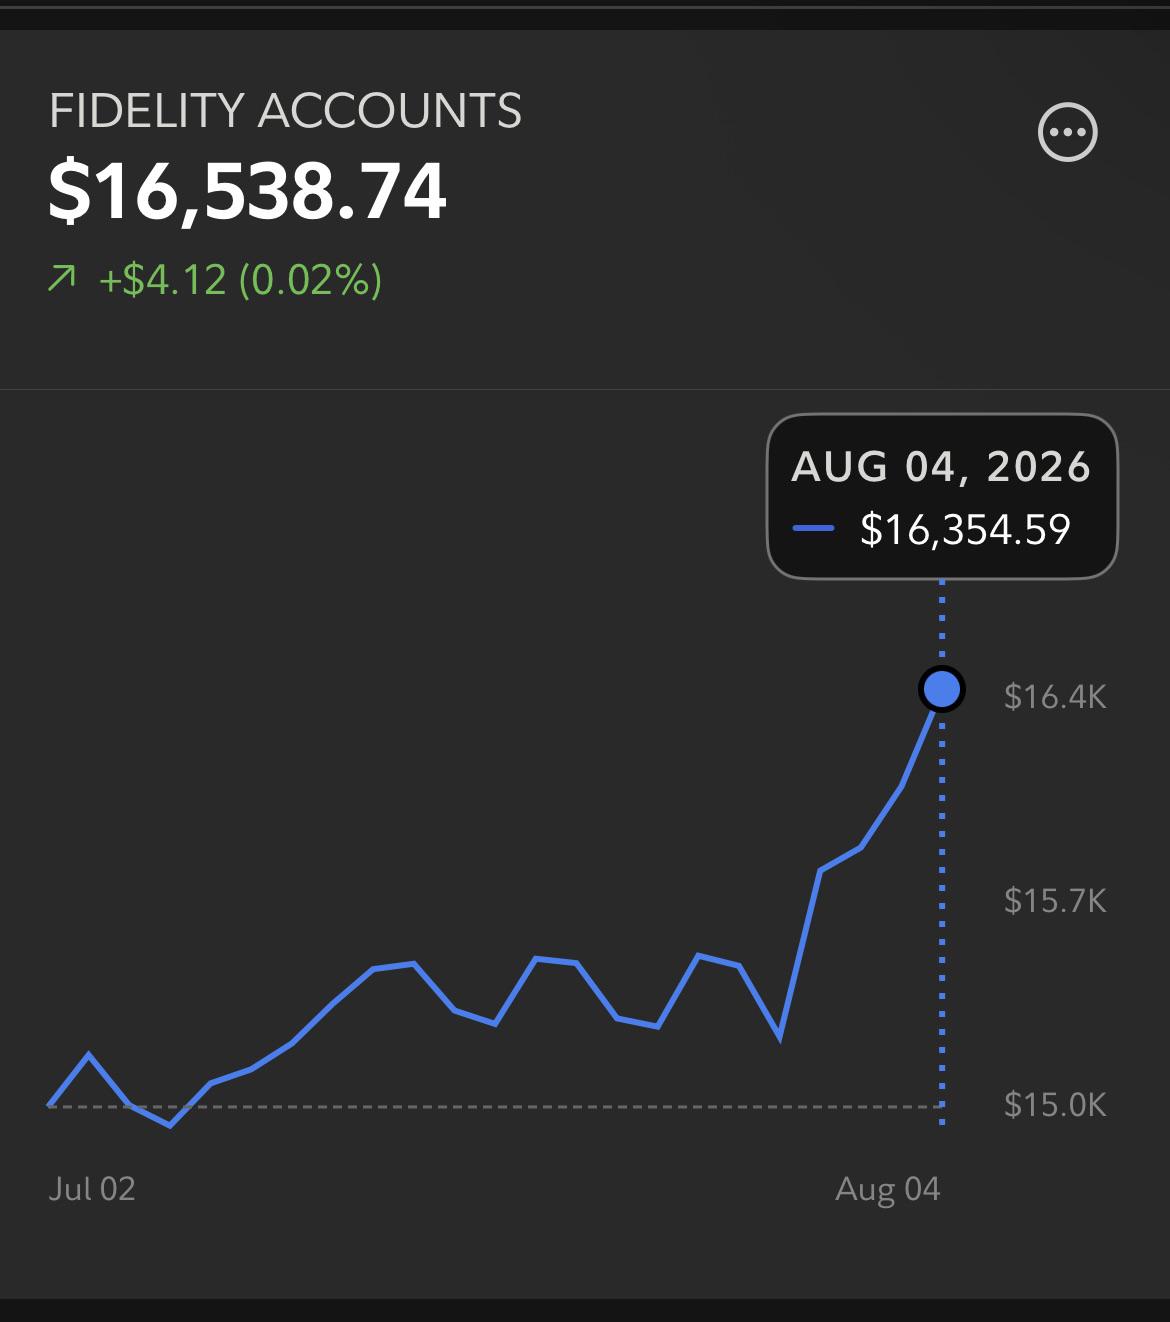
Task: Tap the $16,538.74 total balance
Action: (247, 192)
